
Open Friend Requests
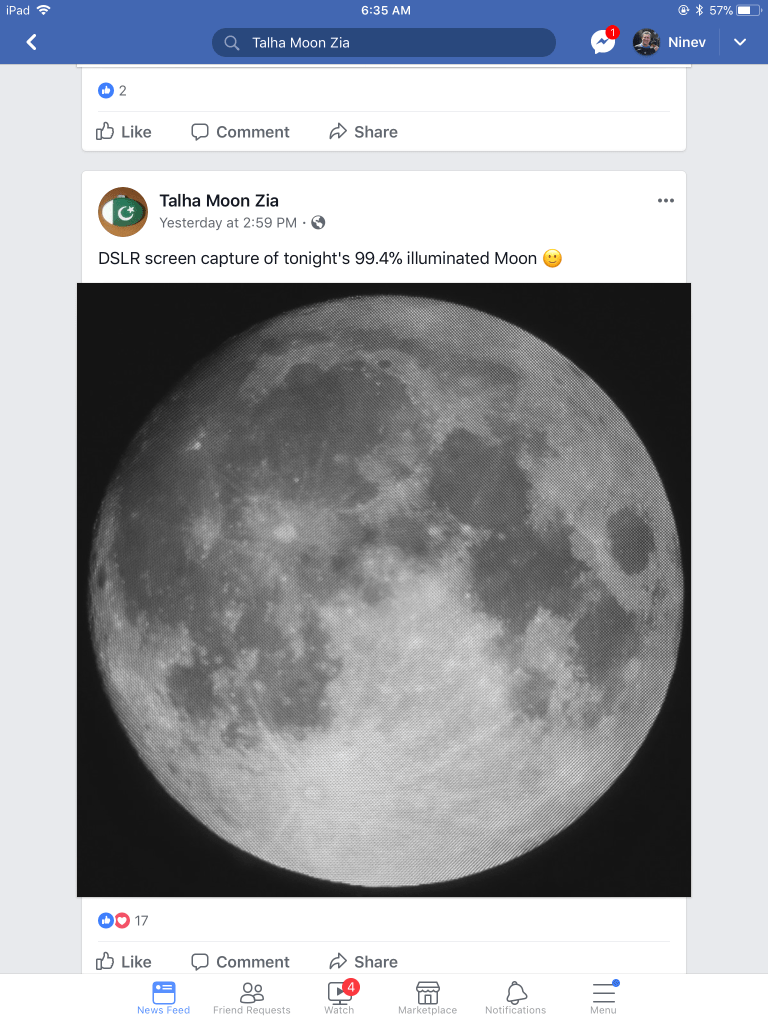(x=252, y=996)
